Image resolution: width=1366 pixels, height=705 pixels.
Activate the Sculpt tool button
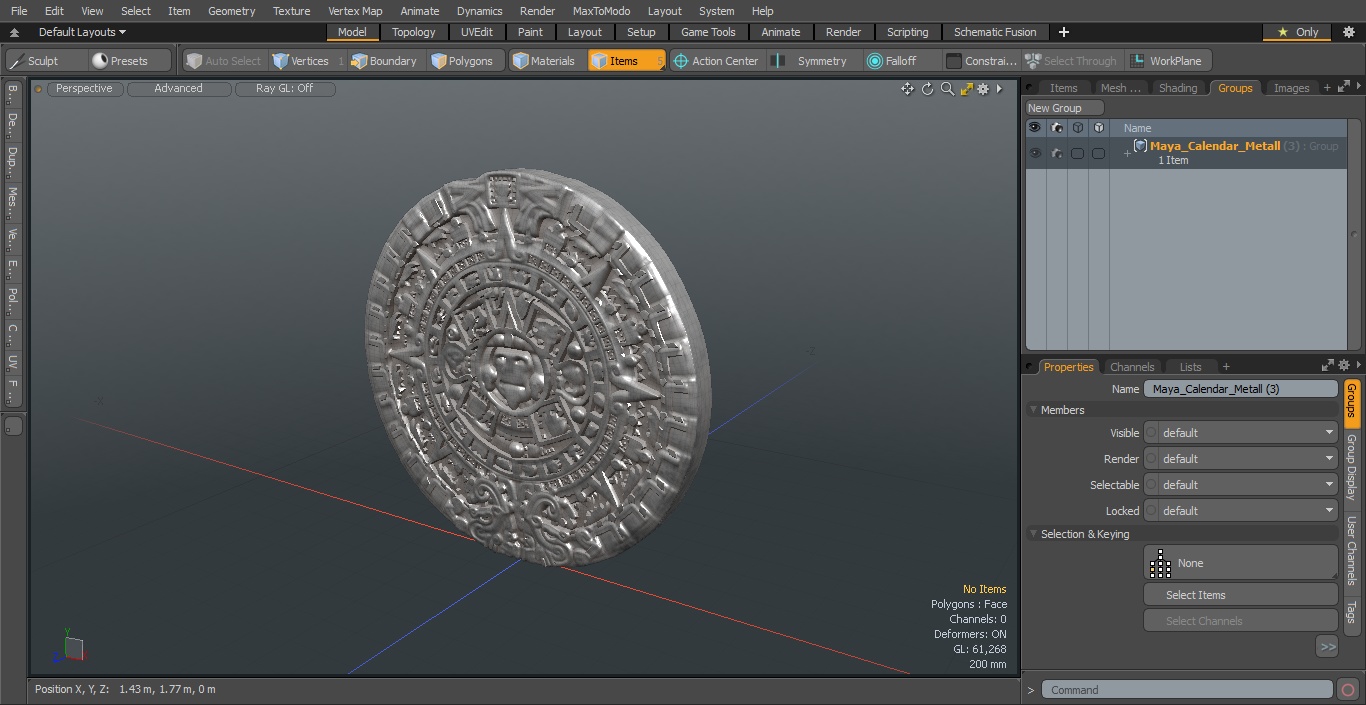click(x=46, y=61)
